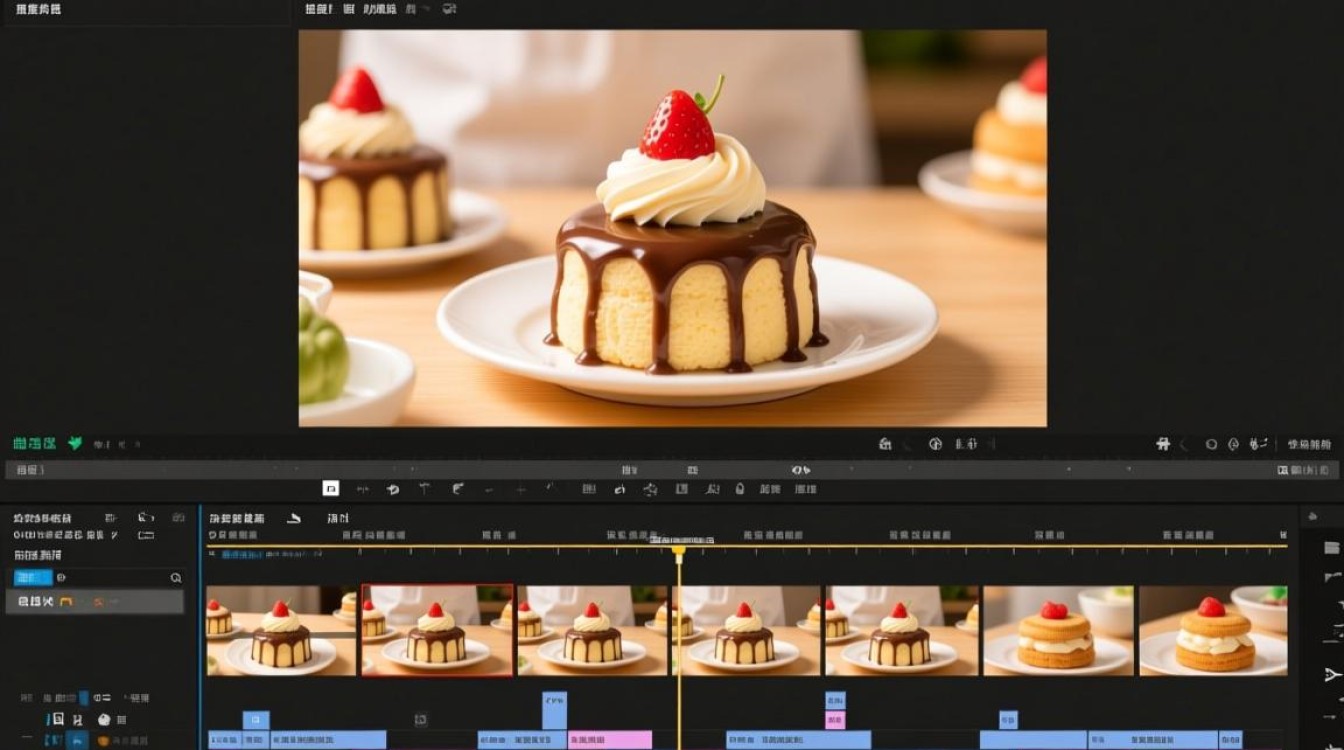Select the small pink clip beneath the small blue clip

coord(835,720)
